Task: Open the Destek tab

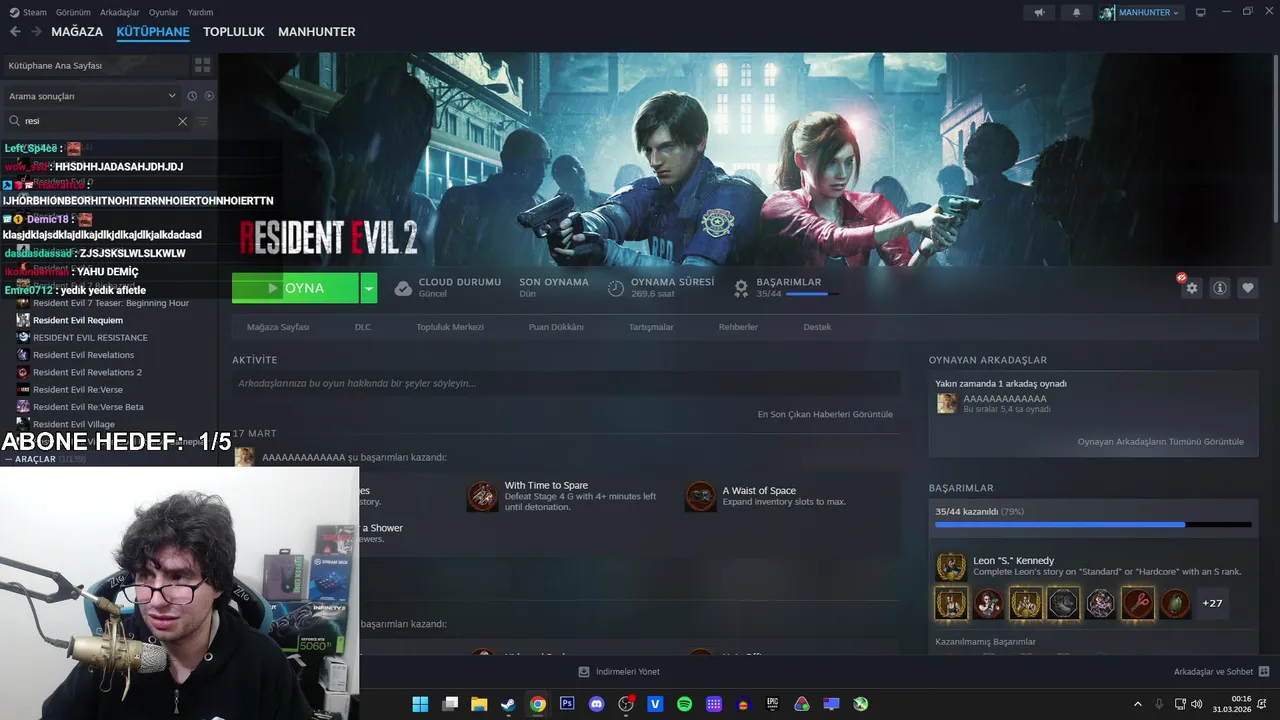Action: 817,327
